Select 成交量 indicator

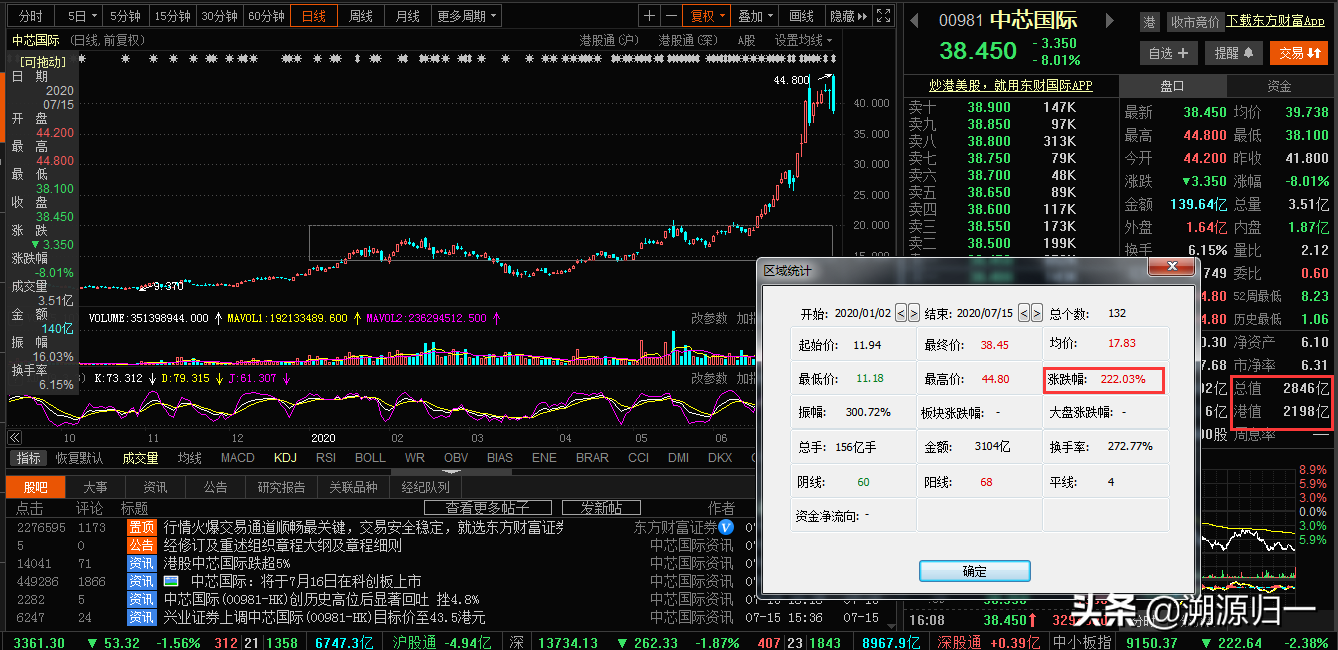point(140,458)
